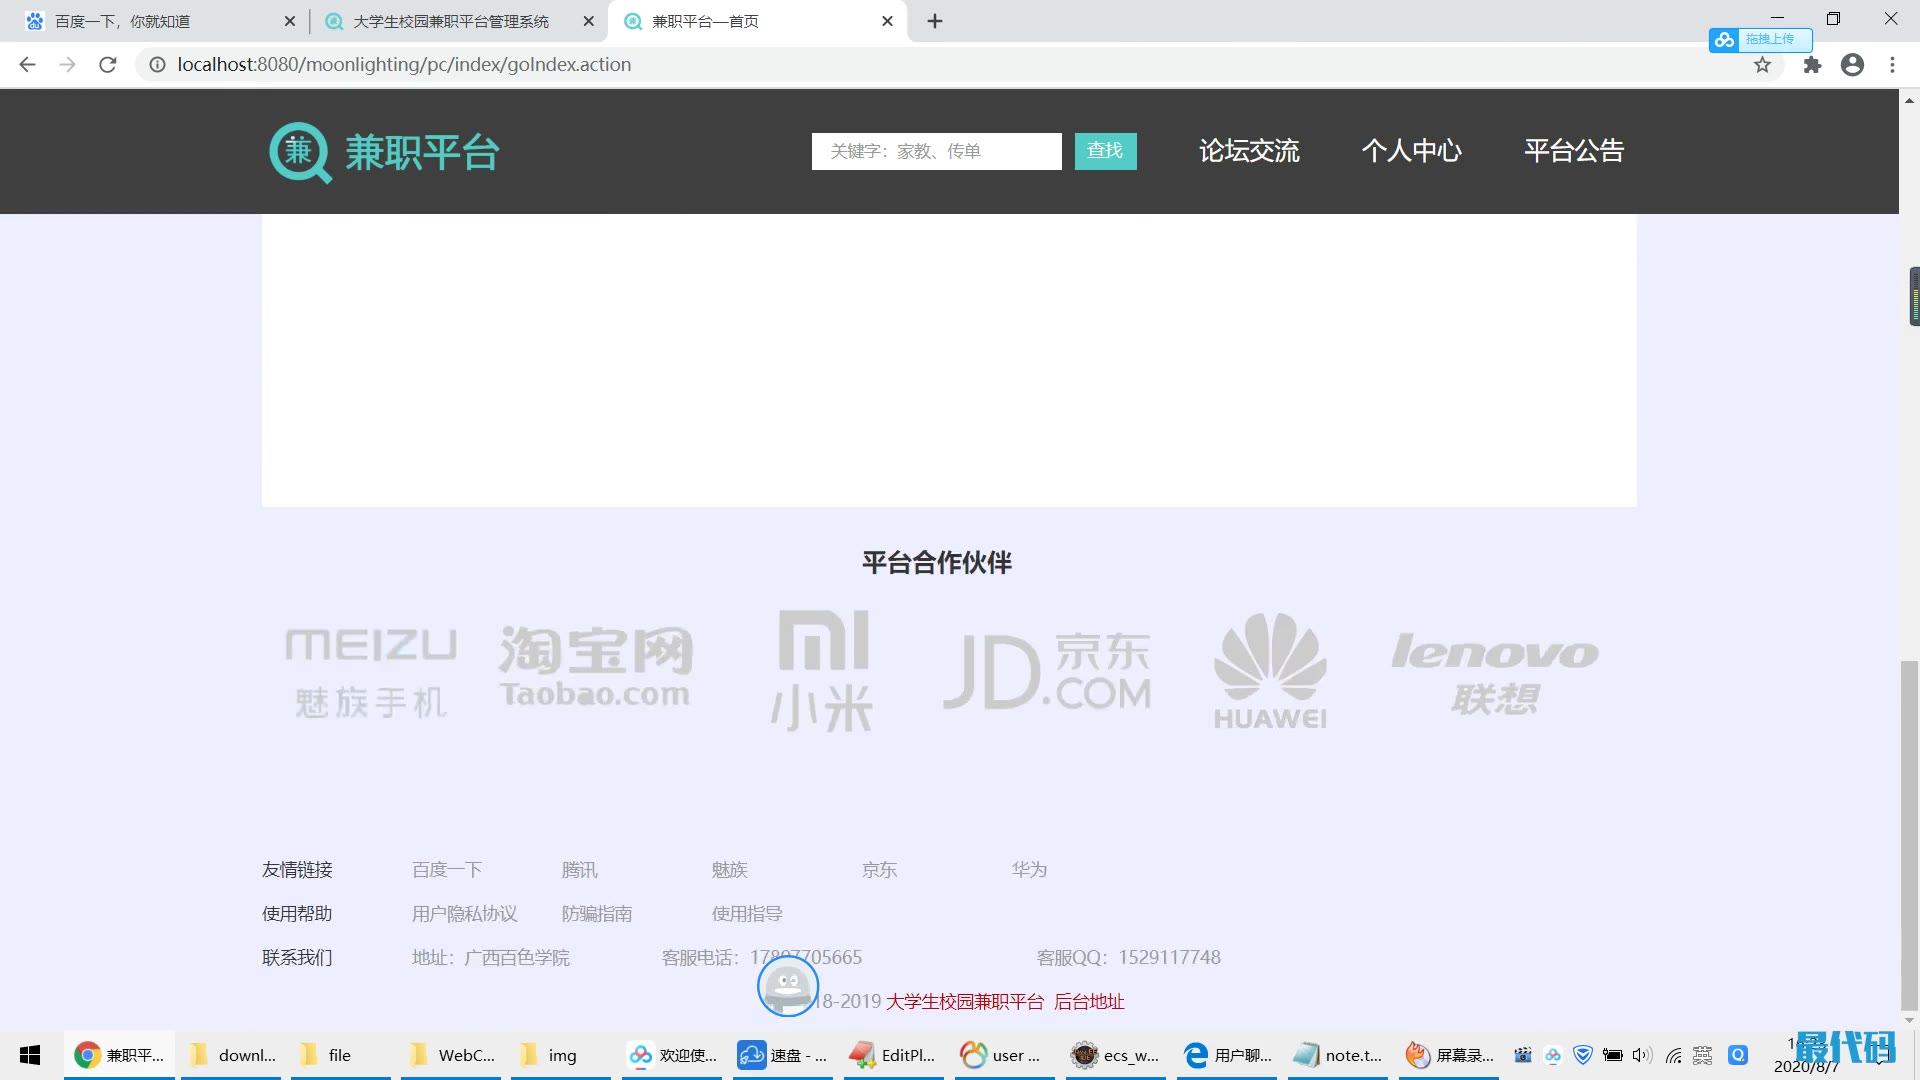Screen dimensions: 1920x1080
Task: Focus the keyword search input field
Action: pos(936,151)
